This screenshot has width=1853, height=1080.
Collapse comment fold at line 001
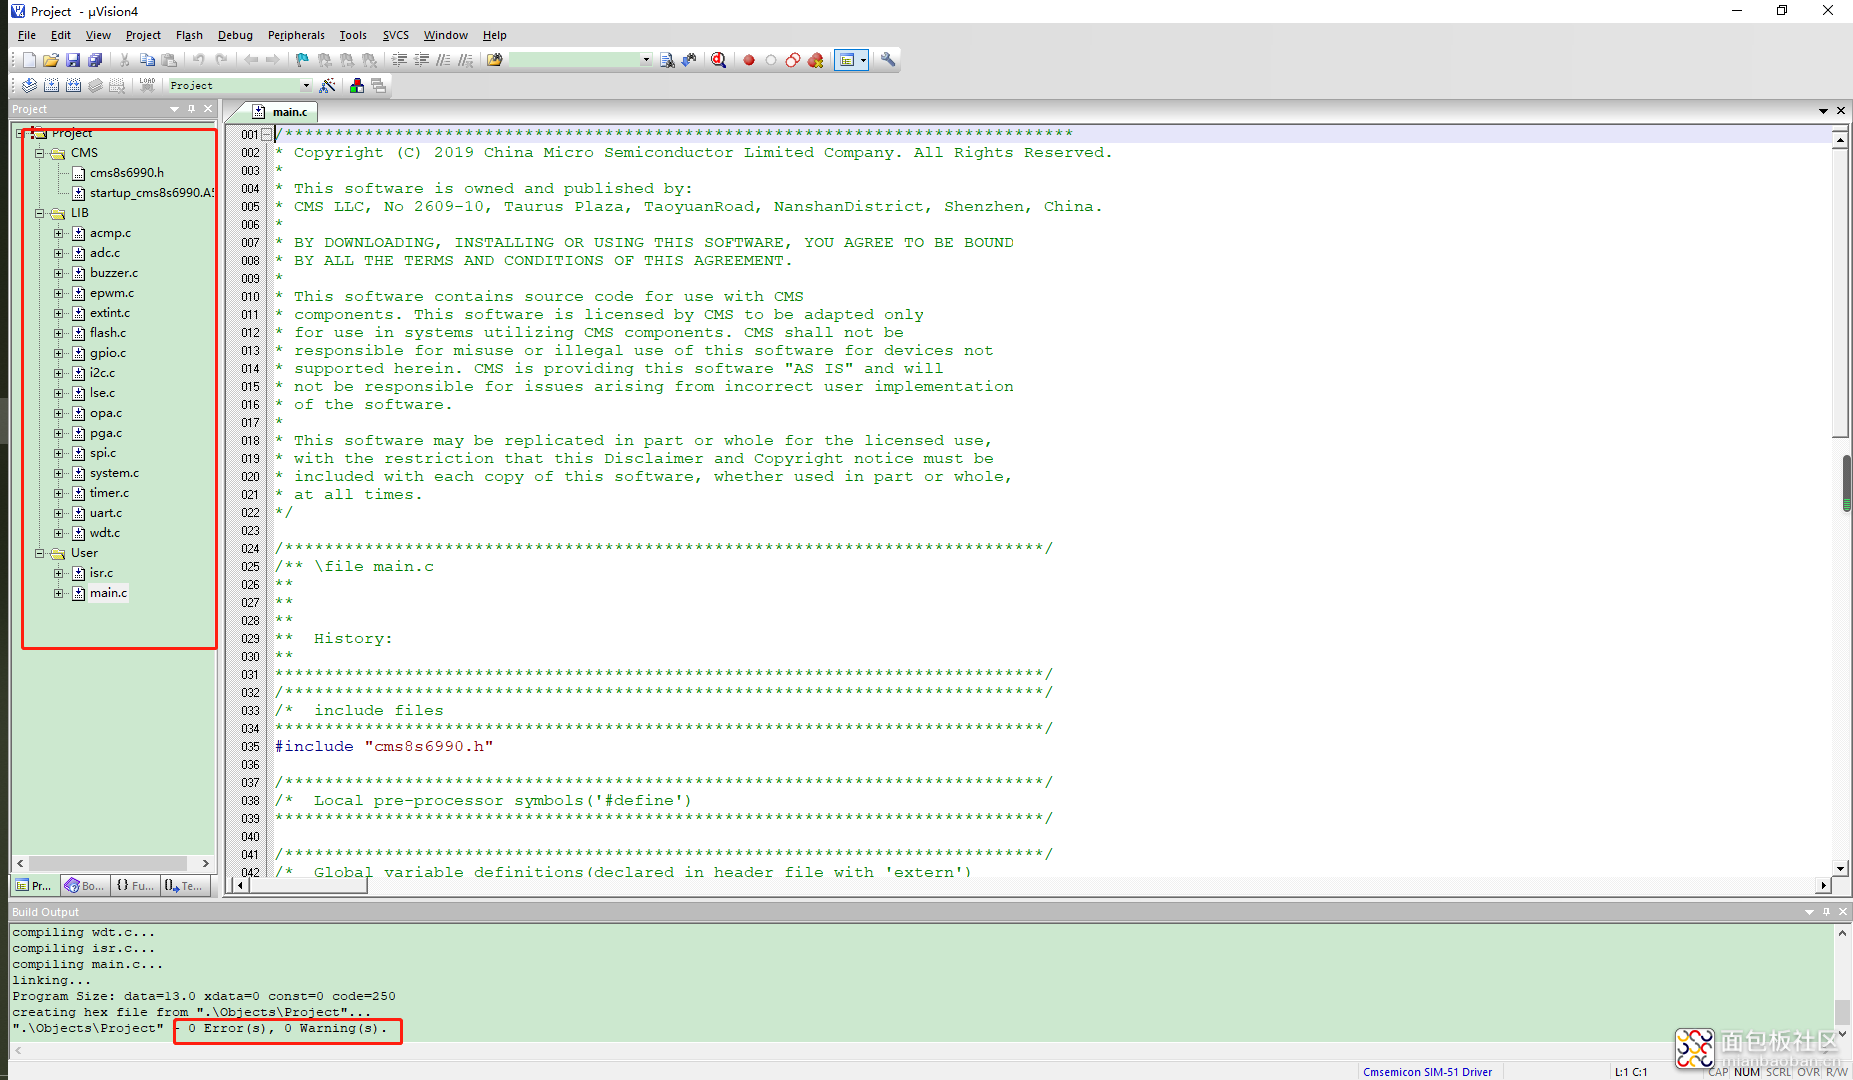pyautogui.click(x=267, y=134)
